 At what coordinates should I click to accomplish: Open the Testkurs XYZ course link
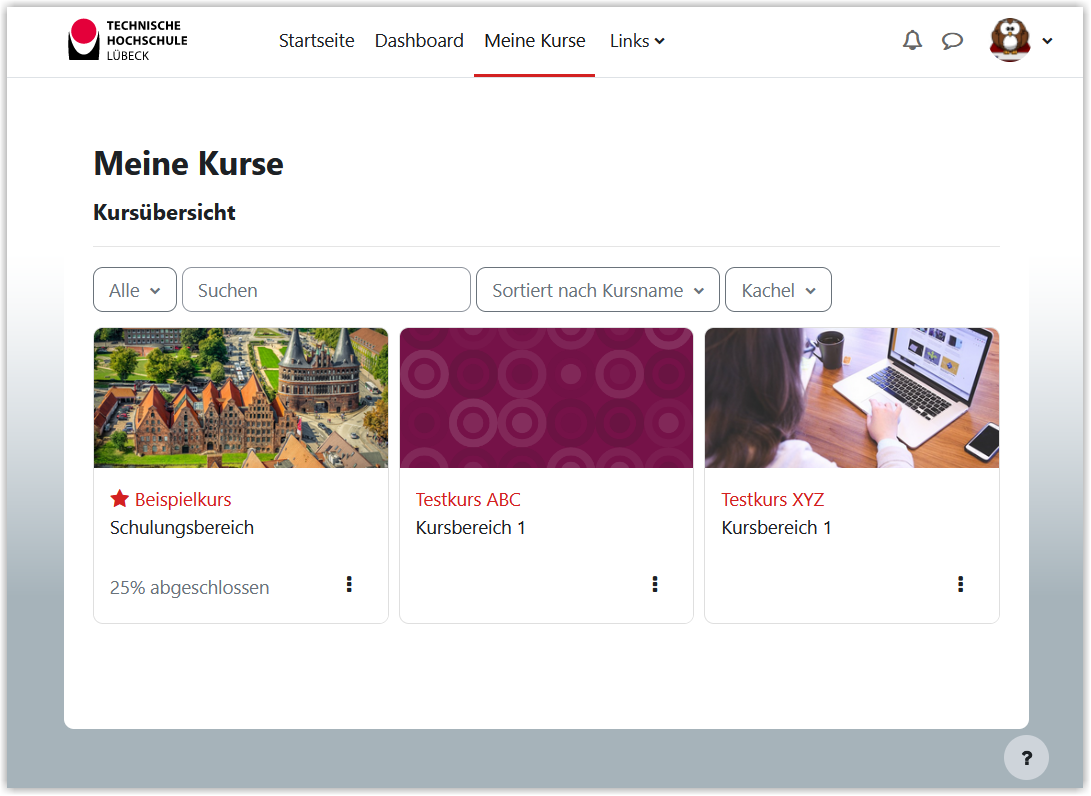(773, 500)
